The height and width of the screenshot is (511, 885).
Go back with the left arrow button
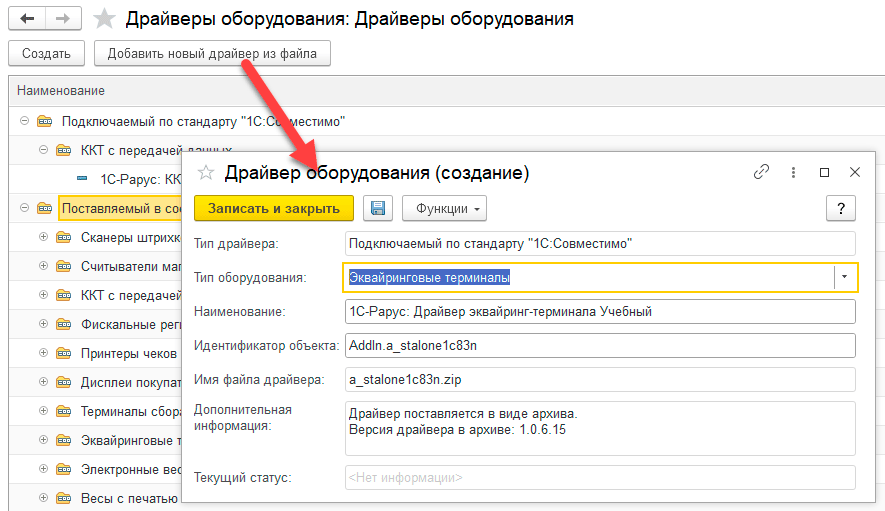(27, 19)
